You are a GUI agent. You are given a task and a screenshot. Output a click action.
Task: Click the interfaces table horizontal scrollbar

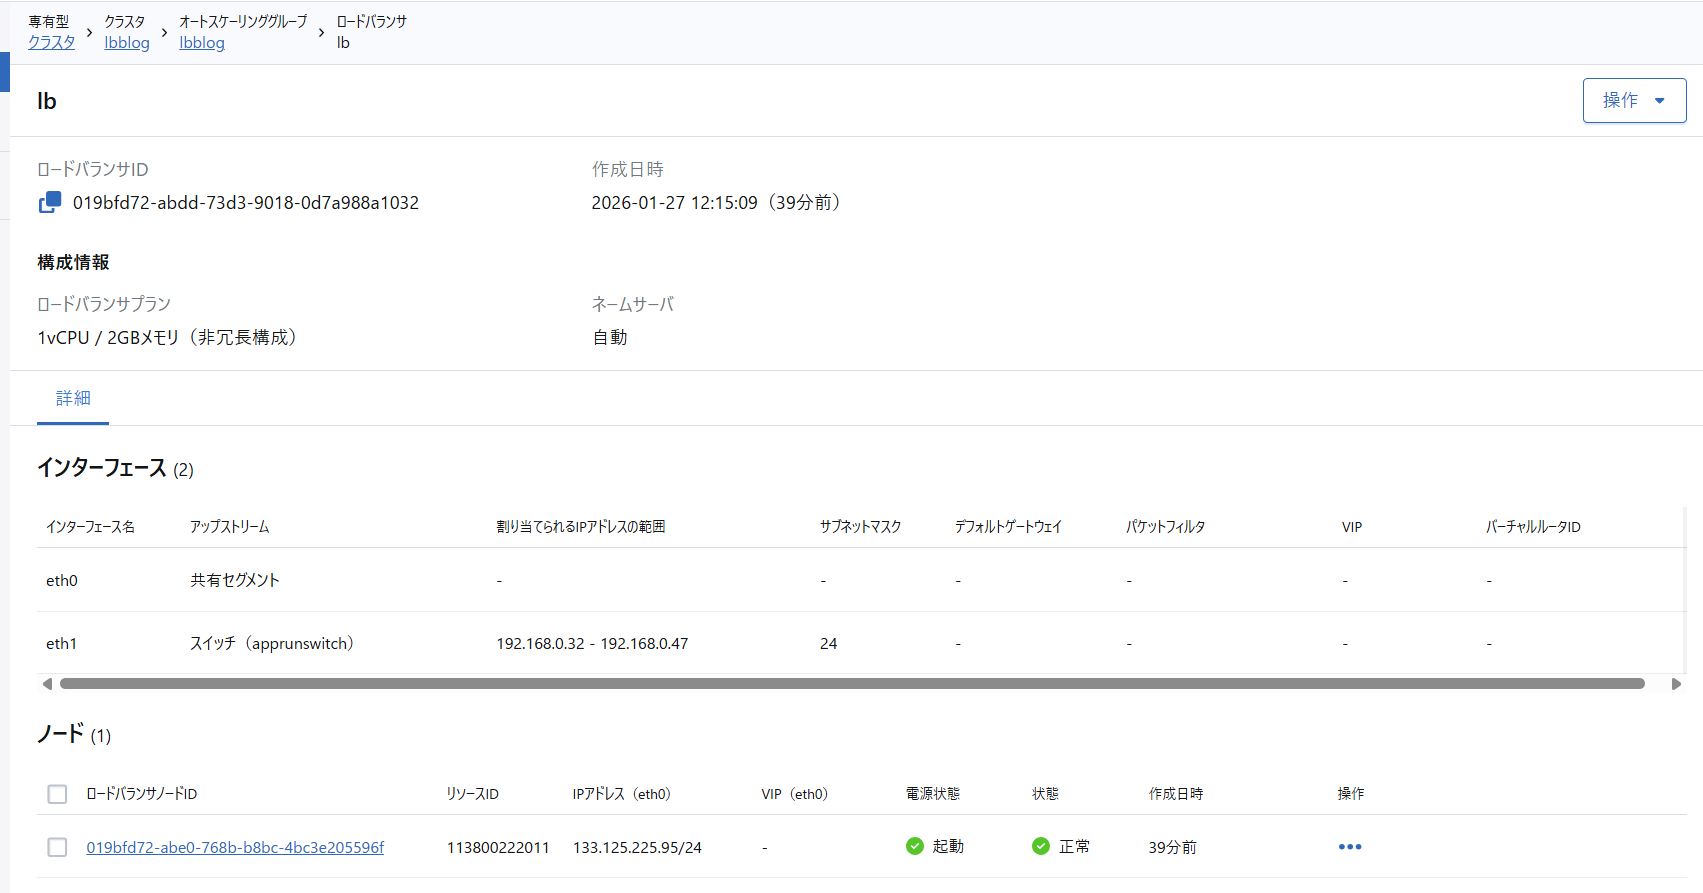pyautogui.click(x=851, y=684)
